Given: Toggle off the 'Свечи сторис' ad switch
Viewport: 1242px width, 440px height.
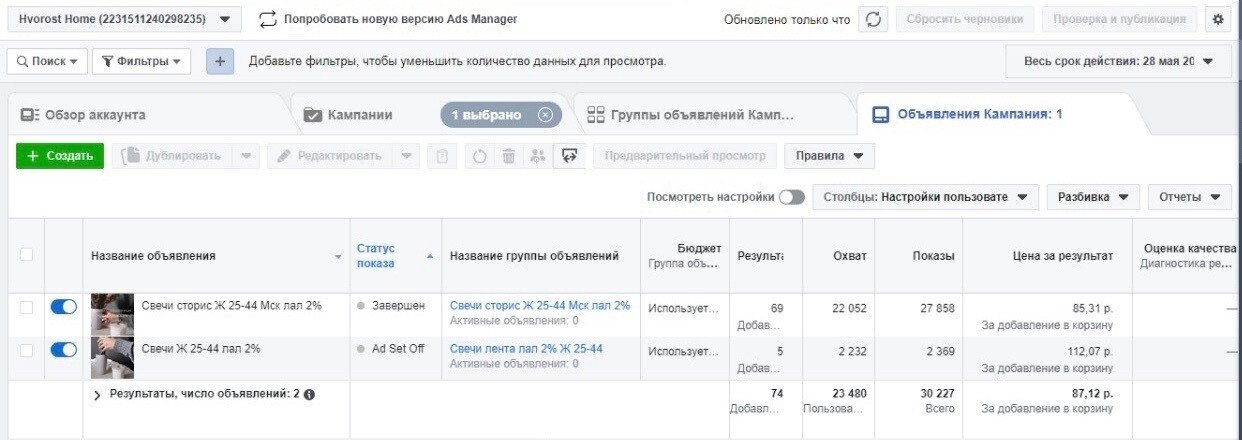Looking at the screenshot, I should (x=63, y=307).
